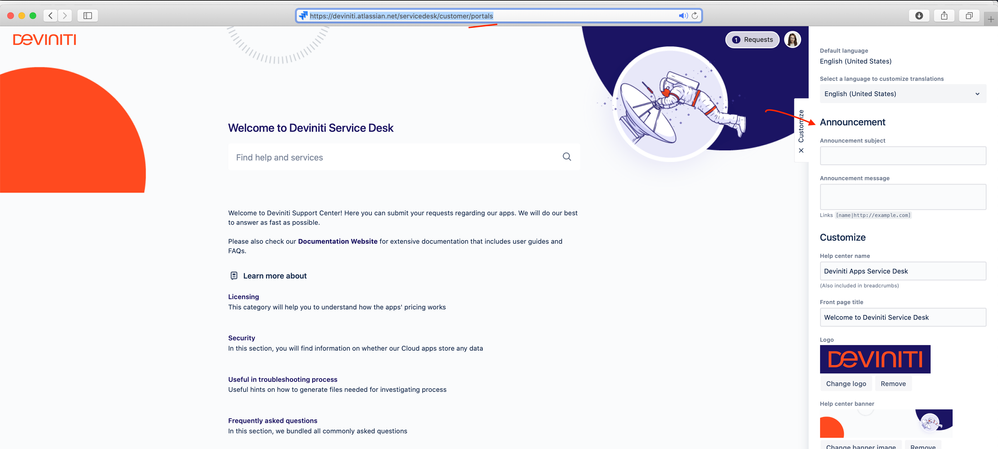Close the Customize side panel
This screenshot has height=449, width=998.
tap(801, 150)
